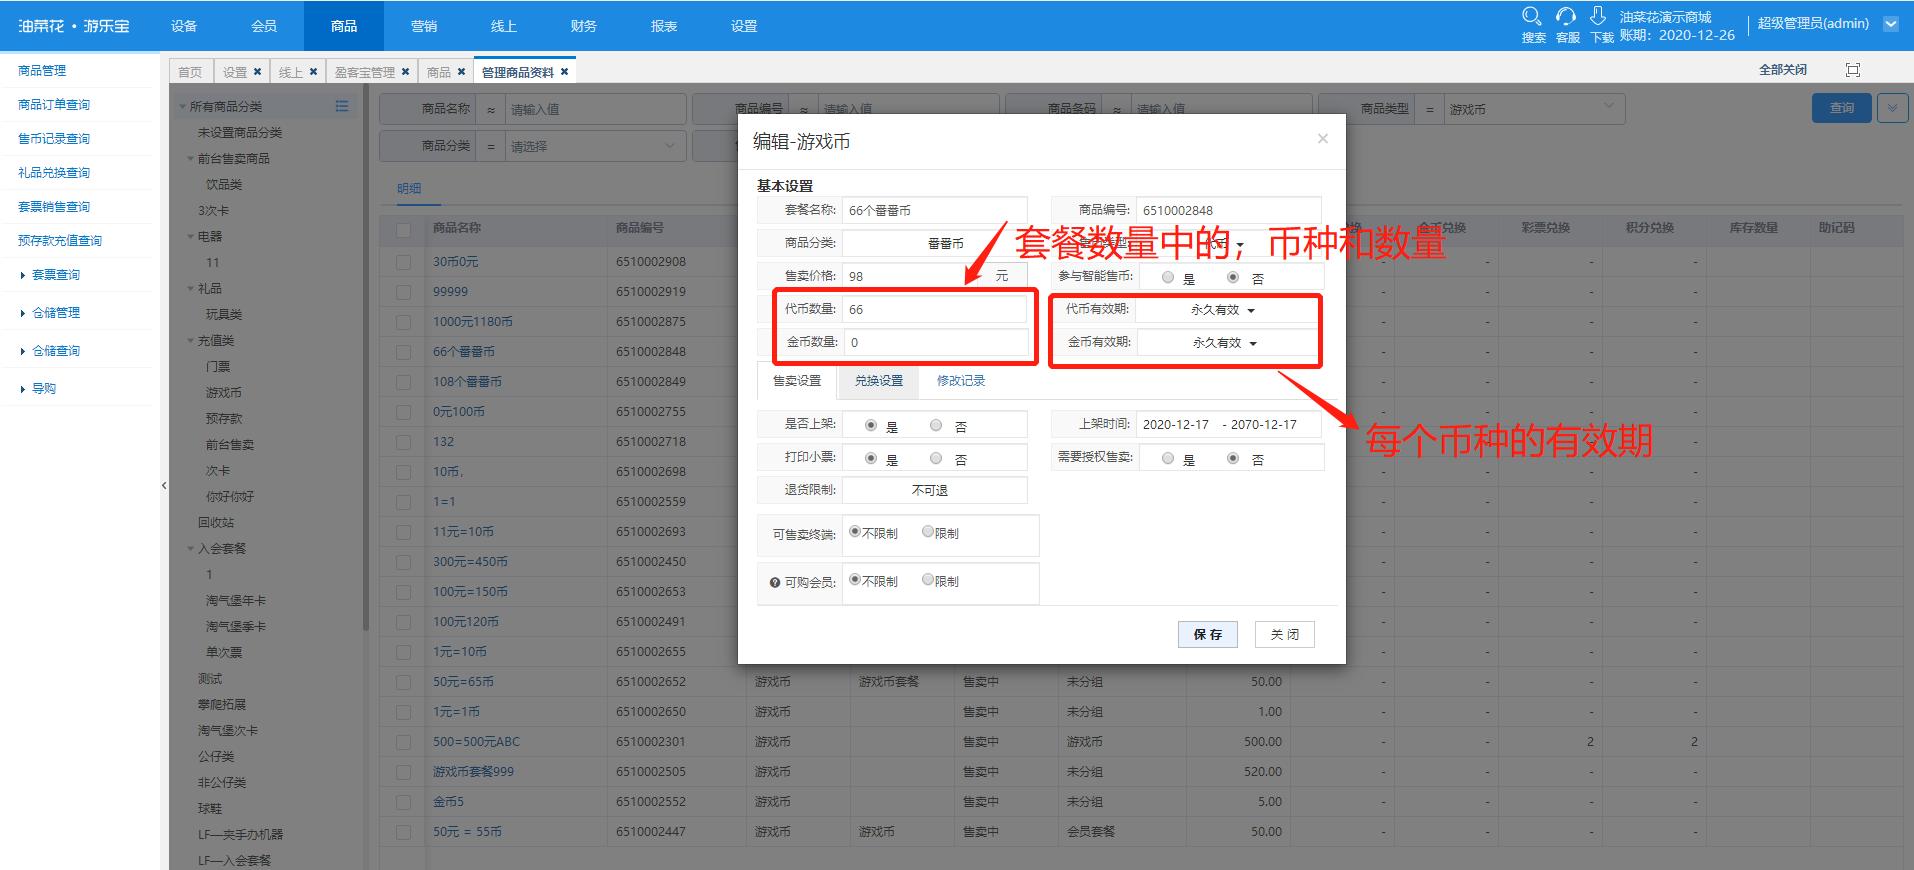
Task: Open the 报表 top menu
Action: 664,25
